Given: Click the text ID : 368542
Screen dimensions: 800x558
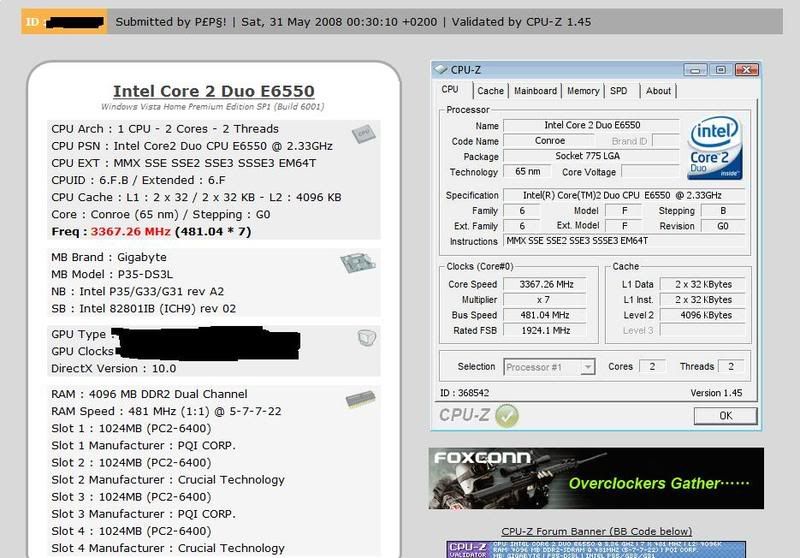Looking at the screenshot, I should (464, 393).
